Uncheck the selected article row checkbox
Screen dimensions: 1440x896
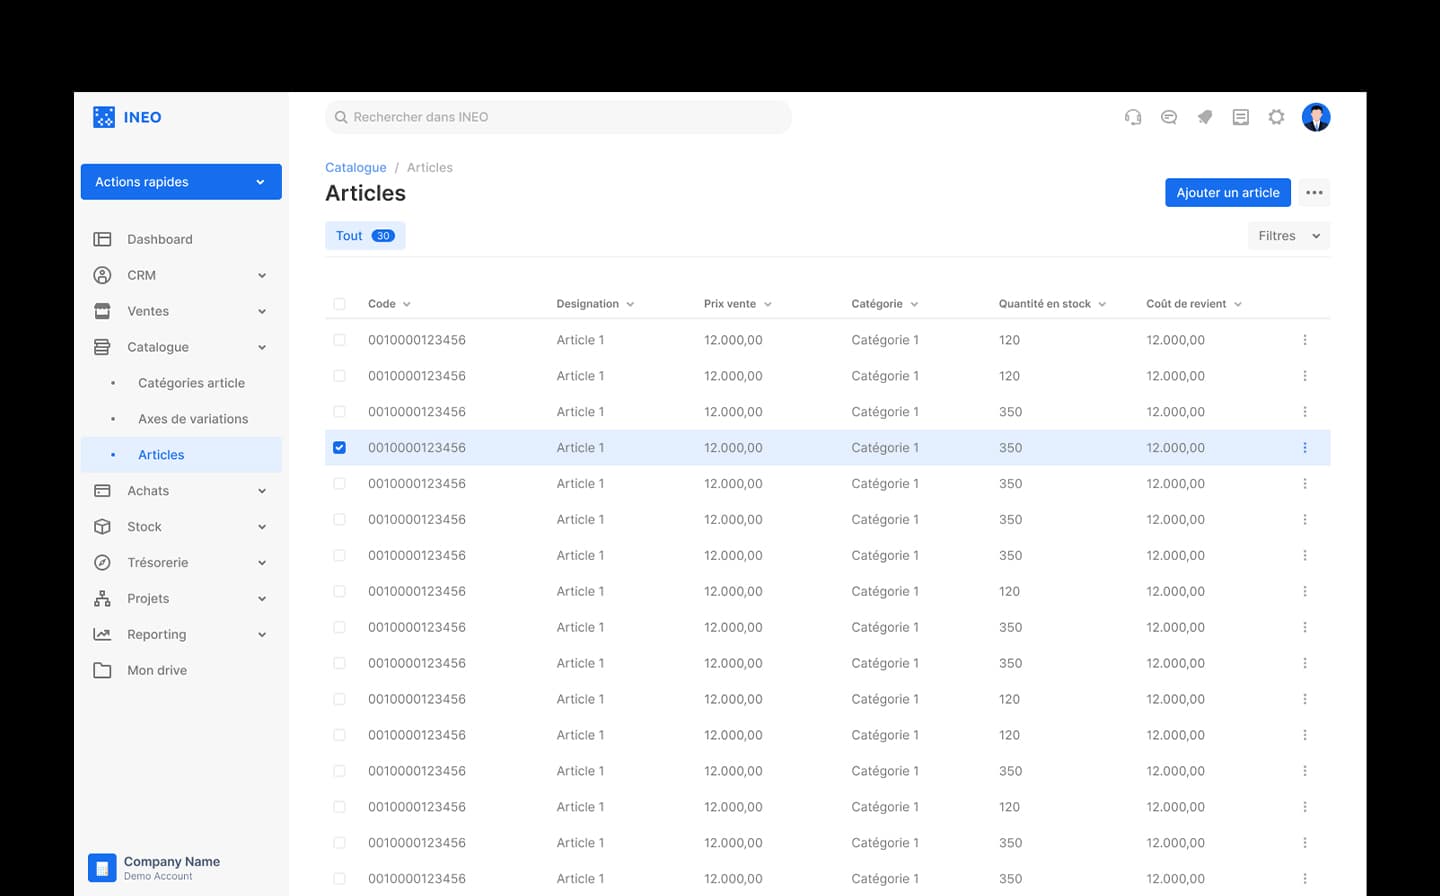[339, 448]
